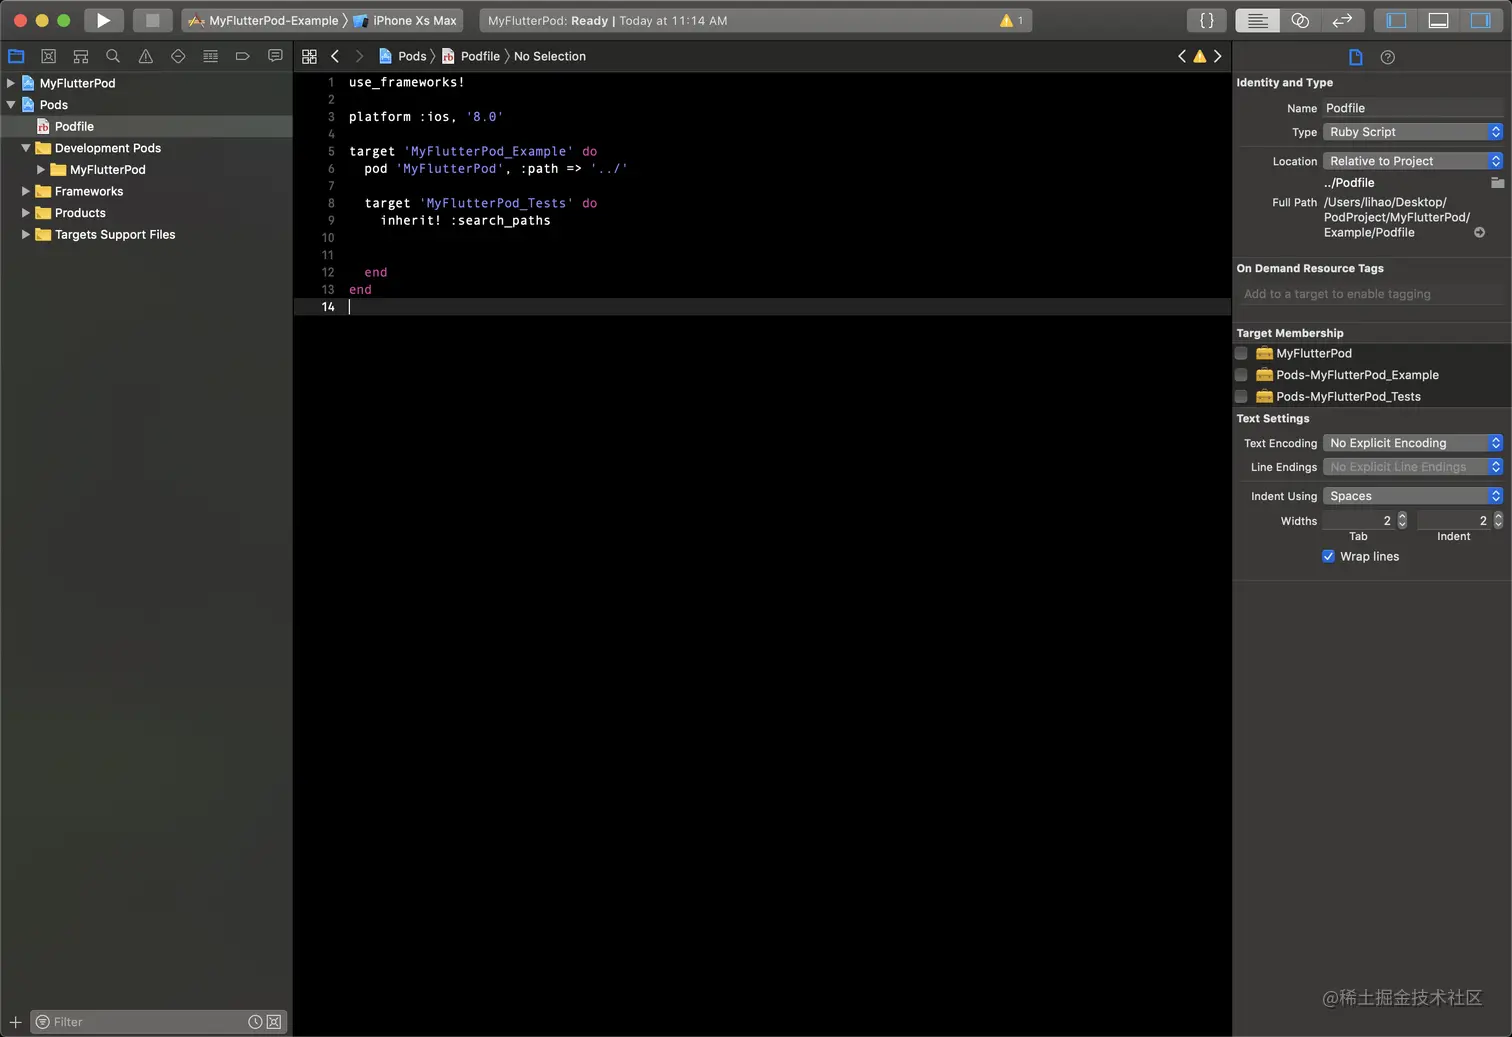This screenshot has height=1037, width=1512.
Task: Collapse the Development Pods group
Action: click(x=26, y=148)
